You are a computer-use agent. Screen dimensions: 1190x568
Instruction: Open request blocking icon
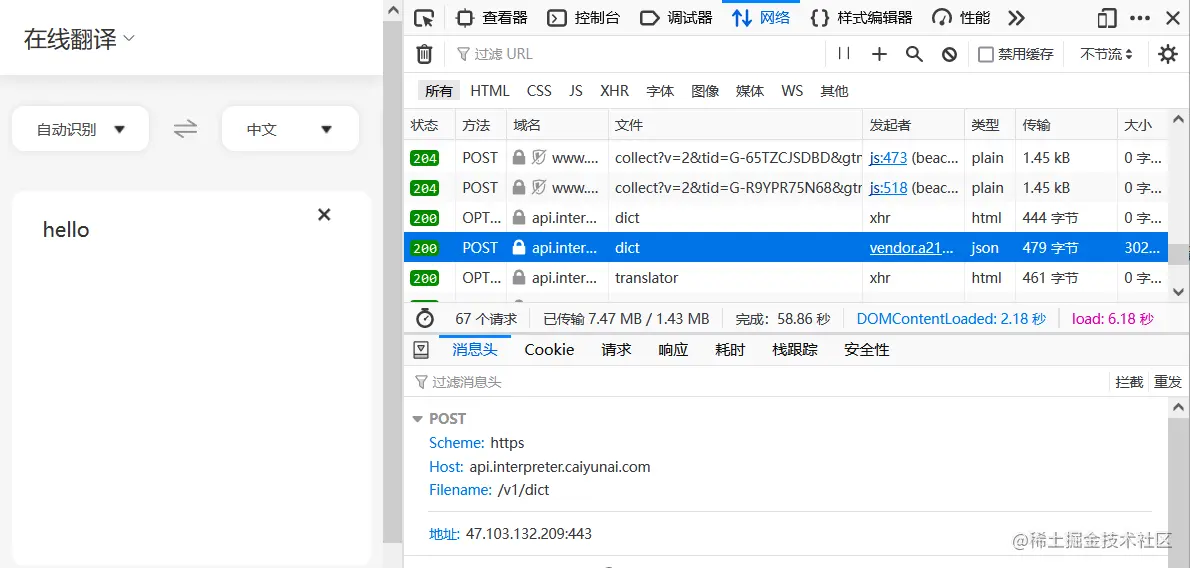949,54
